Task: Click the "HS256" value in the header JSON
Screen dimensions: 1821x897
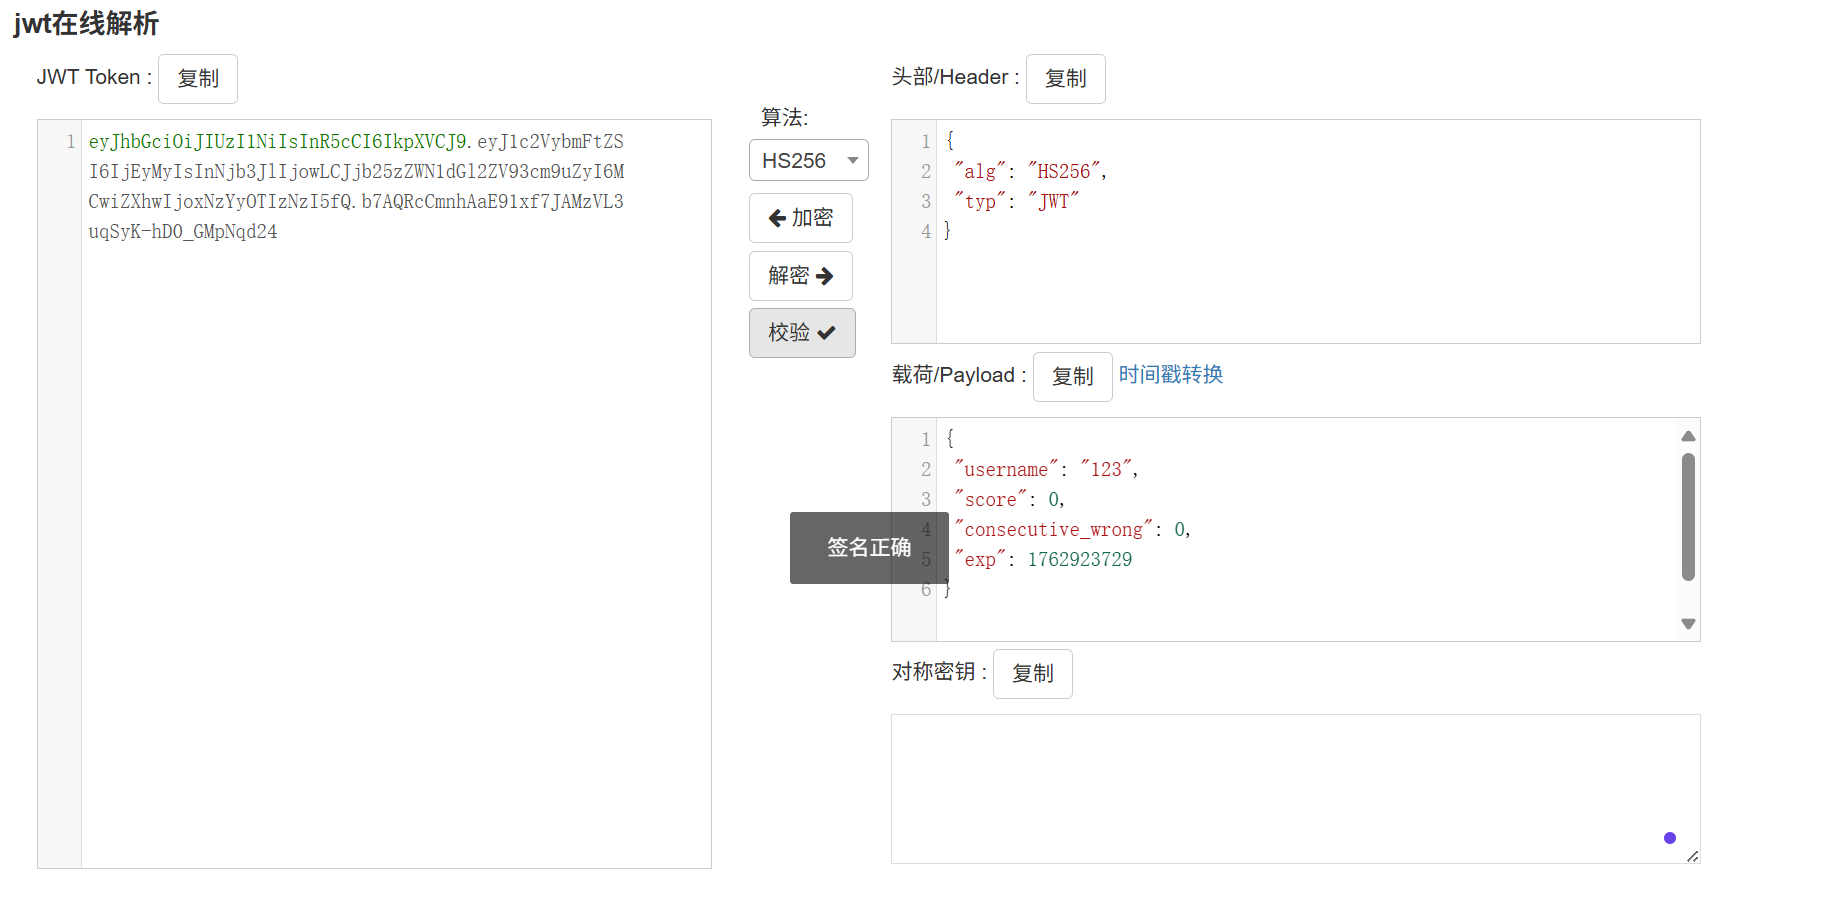Action: coord(1064,172)
